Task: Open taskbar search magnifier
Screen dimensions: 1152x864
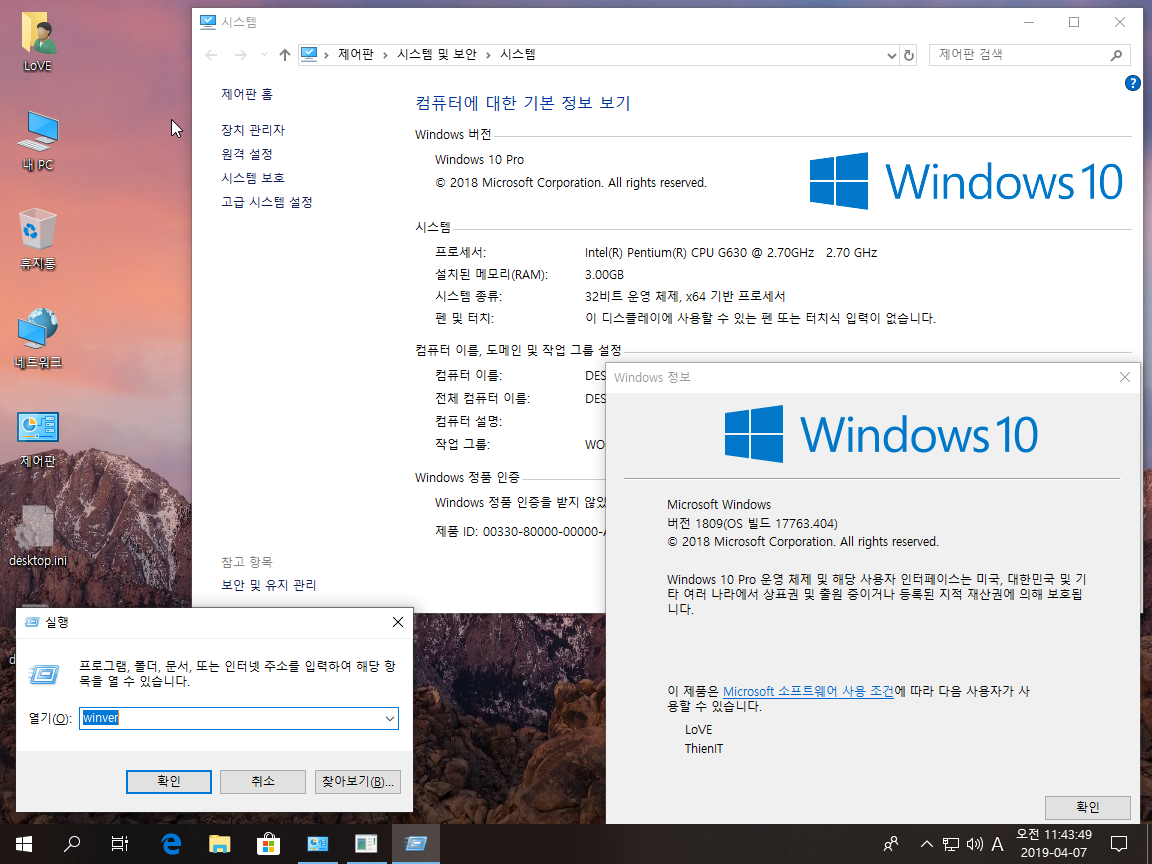Action: click(x=72, y=844)
